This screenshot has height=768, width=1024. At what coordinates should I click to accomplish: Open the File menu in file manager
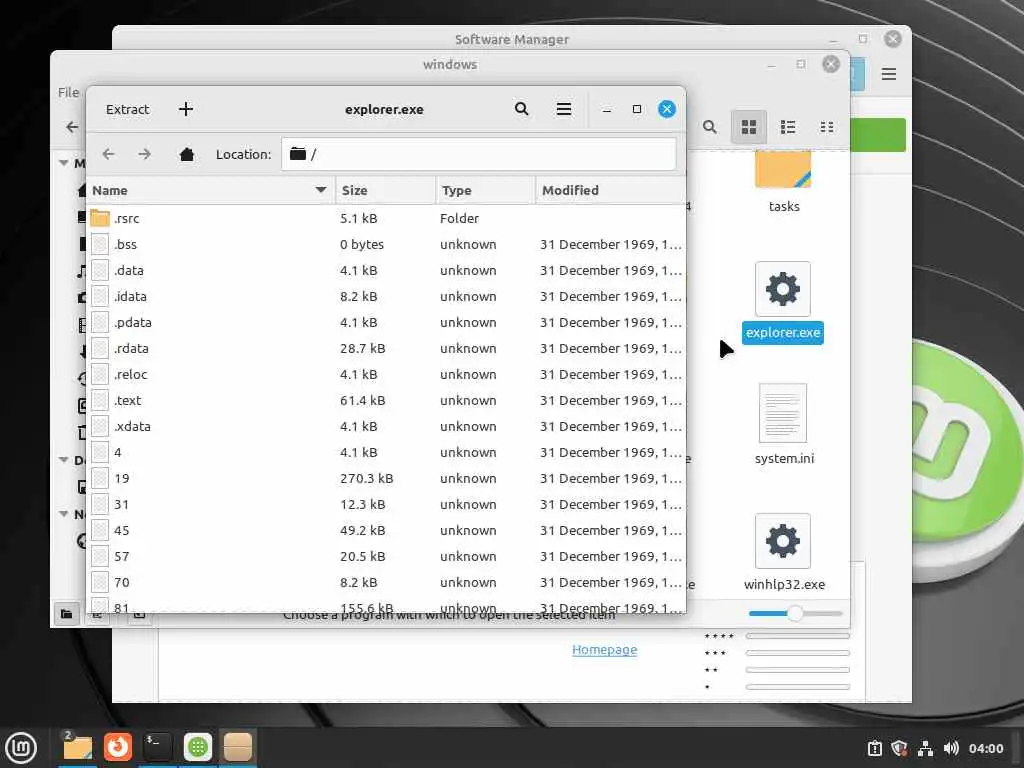[68, 92]
